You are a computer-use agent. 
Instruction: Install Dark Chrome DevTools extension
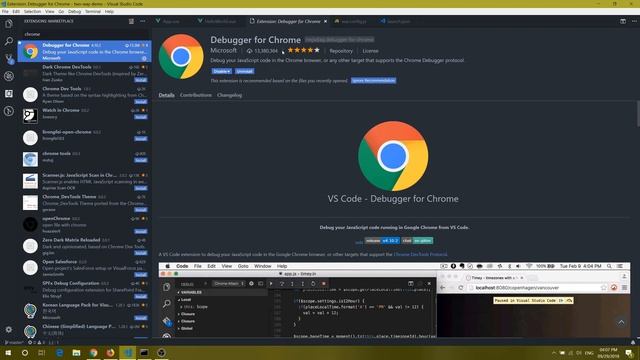click(141, 80)
